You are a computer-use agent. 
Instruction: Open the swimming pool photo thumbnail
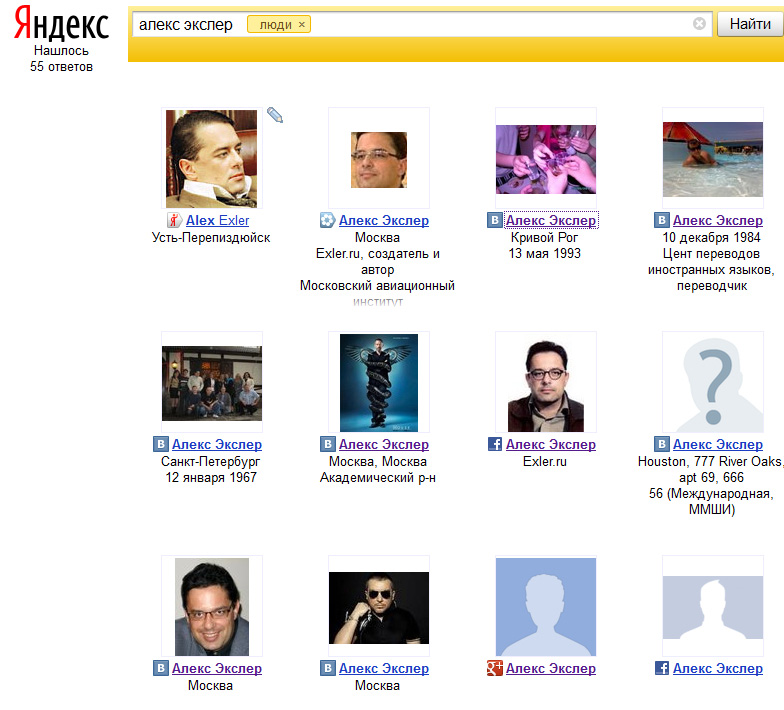coord(713,159)
